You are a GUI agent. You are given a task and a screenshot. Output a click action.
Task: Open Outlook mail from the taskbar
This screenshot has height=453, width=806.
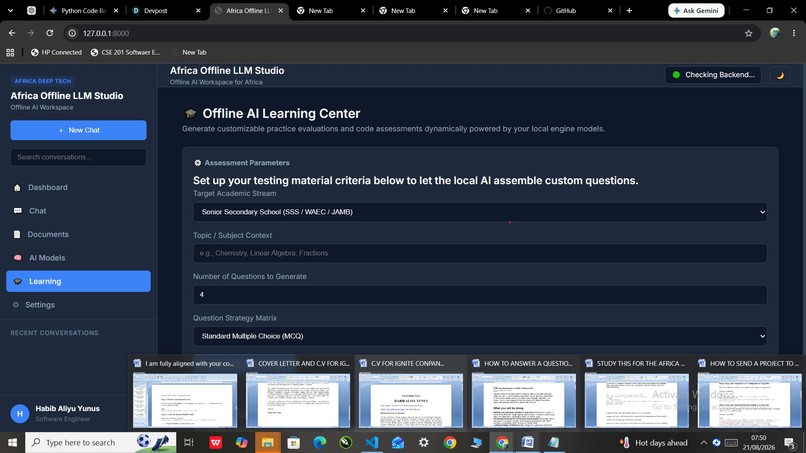click(x=398, y=442)
